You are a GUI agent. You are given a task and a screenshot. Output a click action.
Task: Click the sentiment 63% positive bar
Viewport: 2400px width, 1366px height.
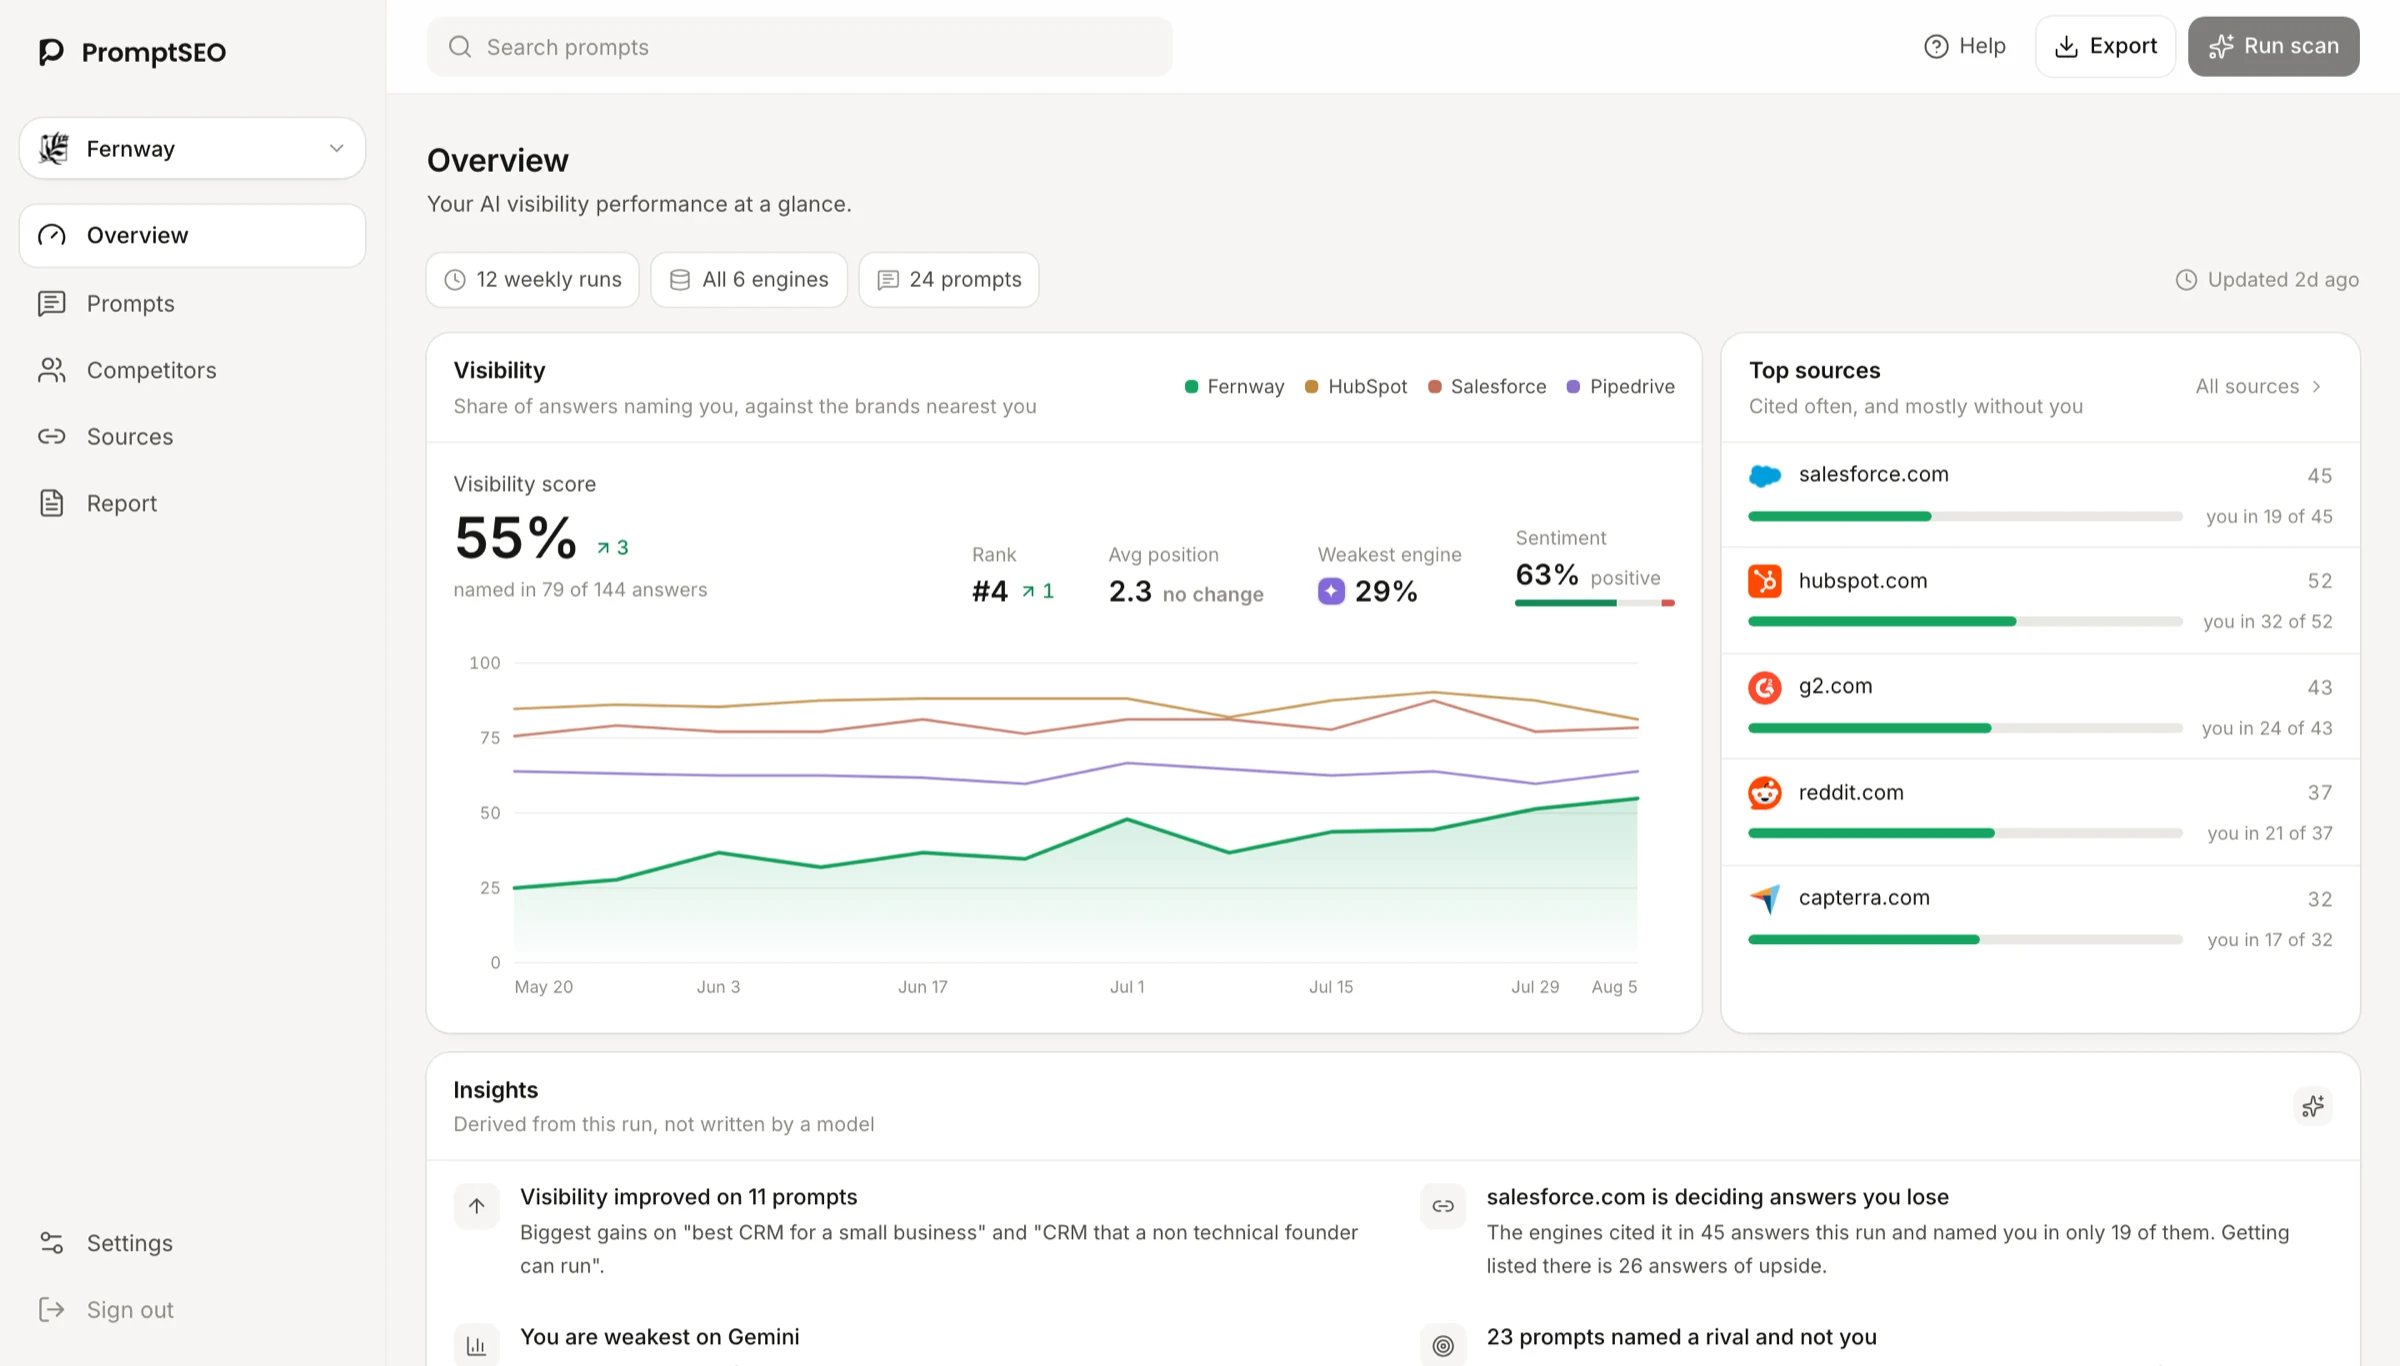pos(1594,603)
